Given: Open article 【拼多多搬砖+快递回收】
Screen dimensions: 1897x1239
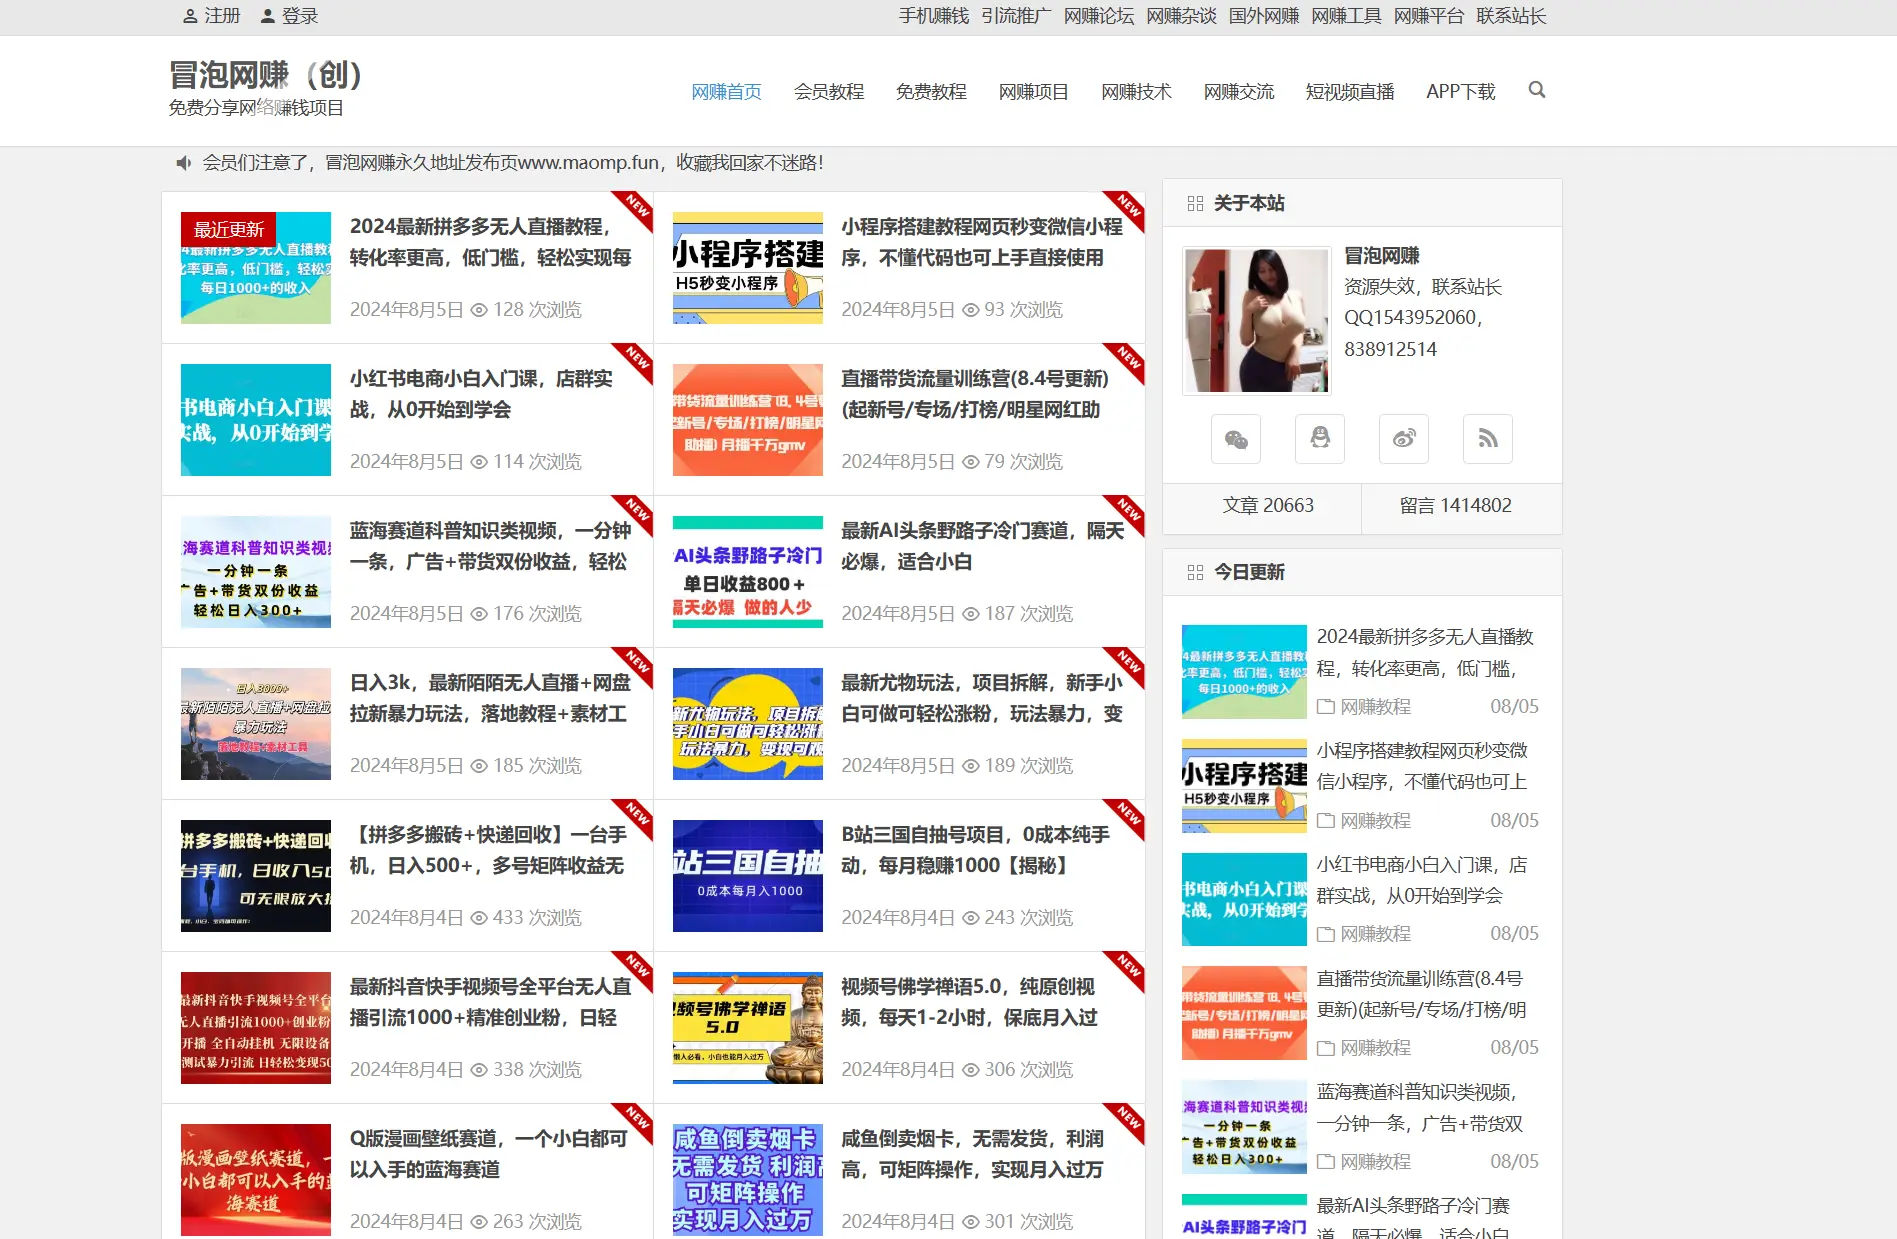Looking at the screenshot, I should [x=488, y=850].
